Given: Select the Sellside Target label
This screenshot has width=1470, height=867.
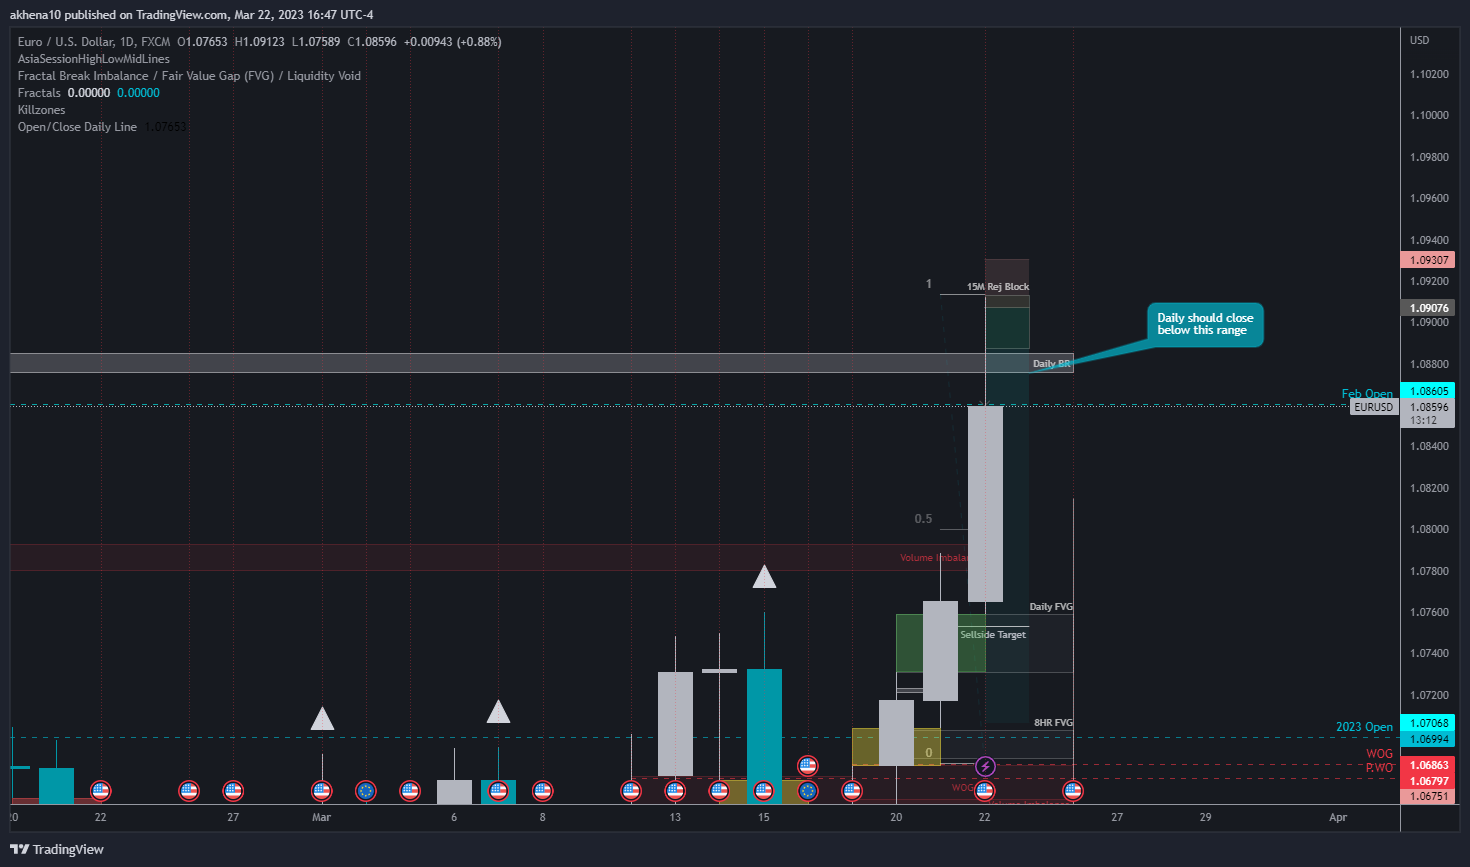Looking at the screenshot, I should tap(993, 635).
